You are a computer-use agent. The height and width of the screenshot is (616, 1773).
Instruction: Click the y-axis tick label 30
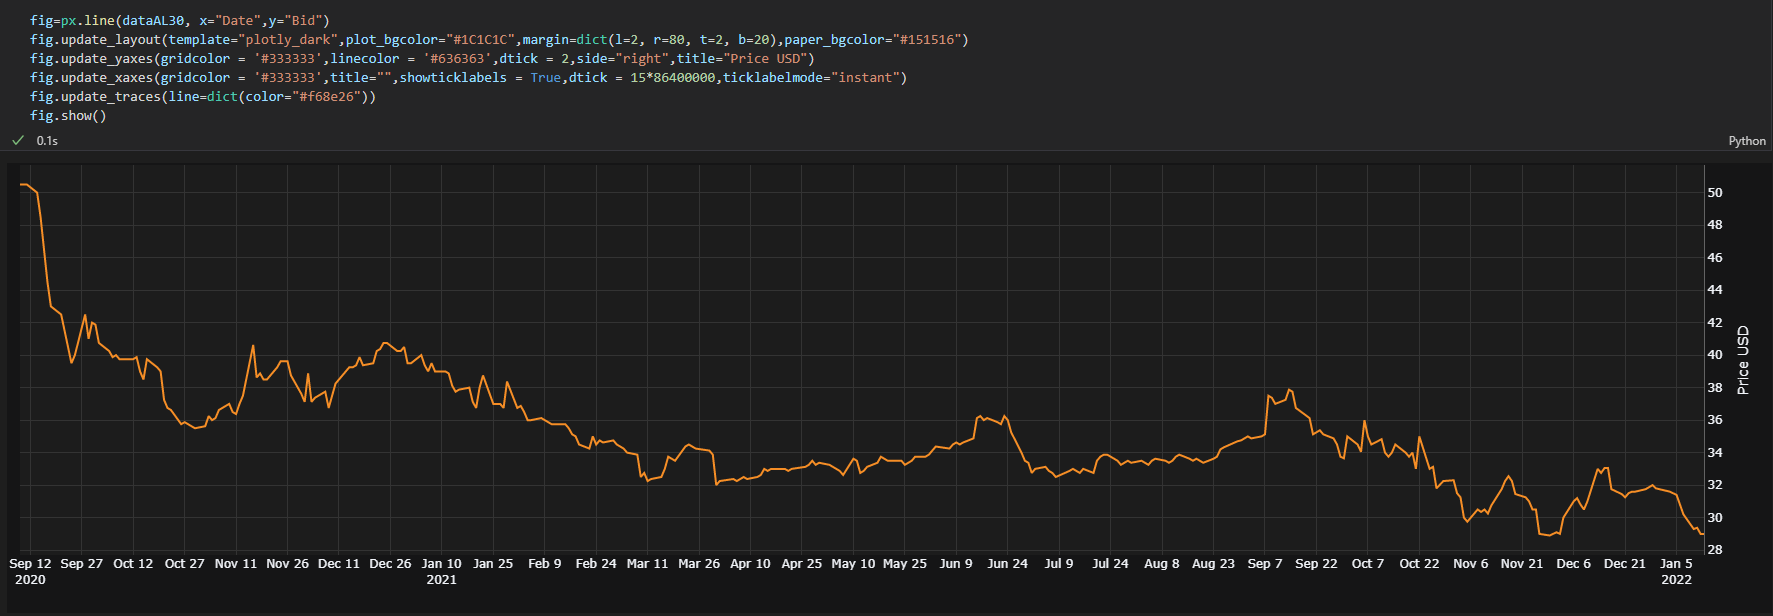click(x=1715, y=517)
